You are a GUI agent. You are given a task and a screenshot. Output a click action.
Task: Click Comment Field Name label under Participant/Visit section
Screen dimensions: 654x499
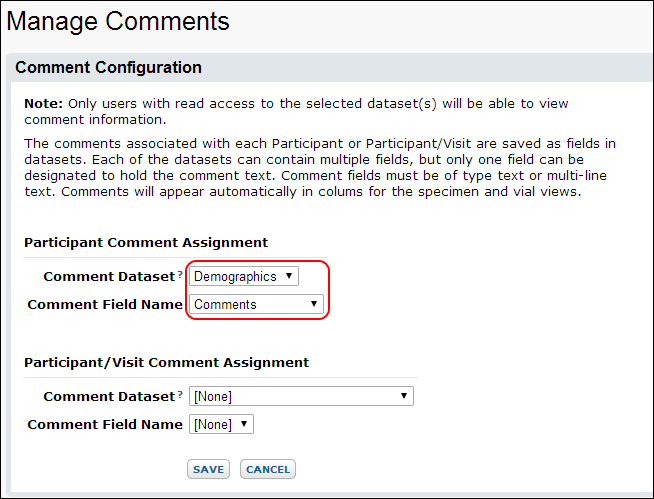pos(105,424)
